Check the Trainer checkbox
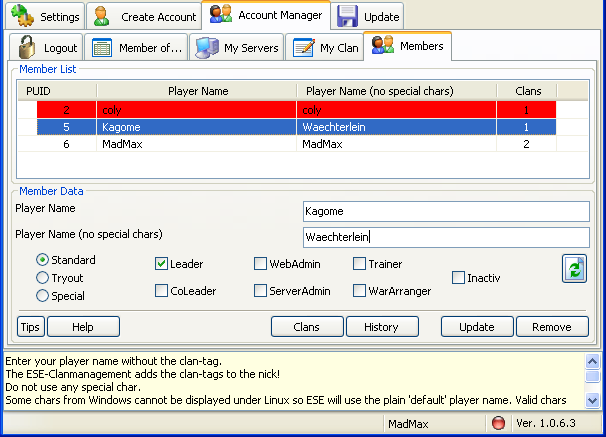Image resolution: width=606 pixels, height=437 pixels. (359, 264)
